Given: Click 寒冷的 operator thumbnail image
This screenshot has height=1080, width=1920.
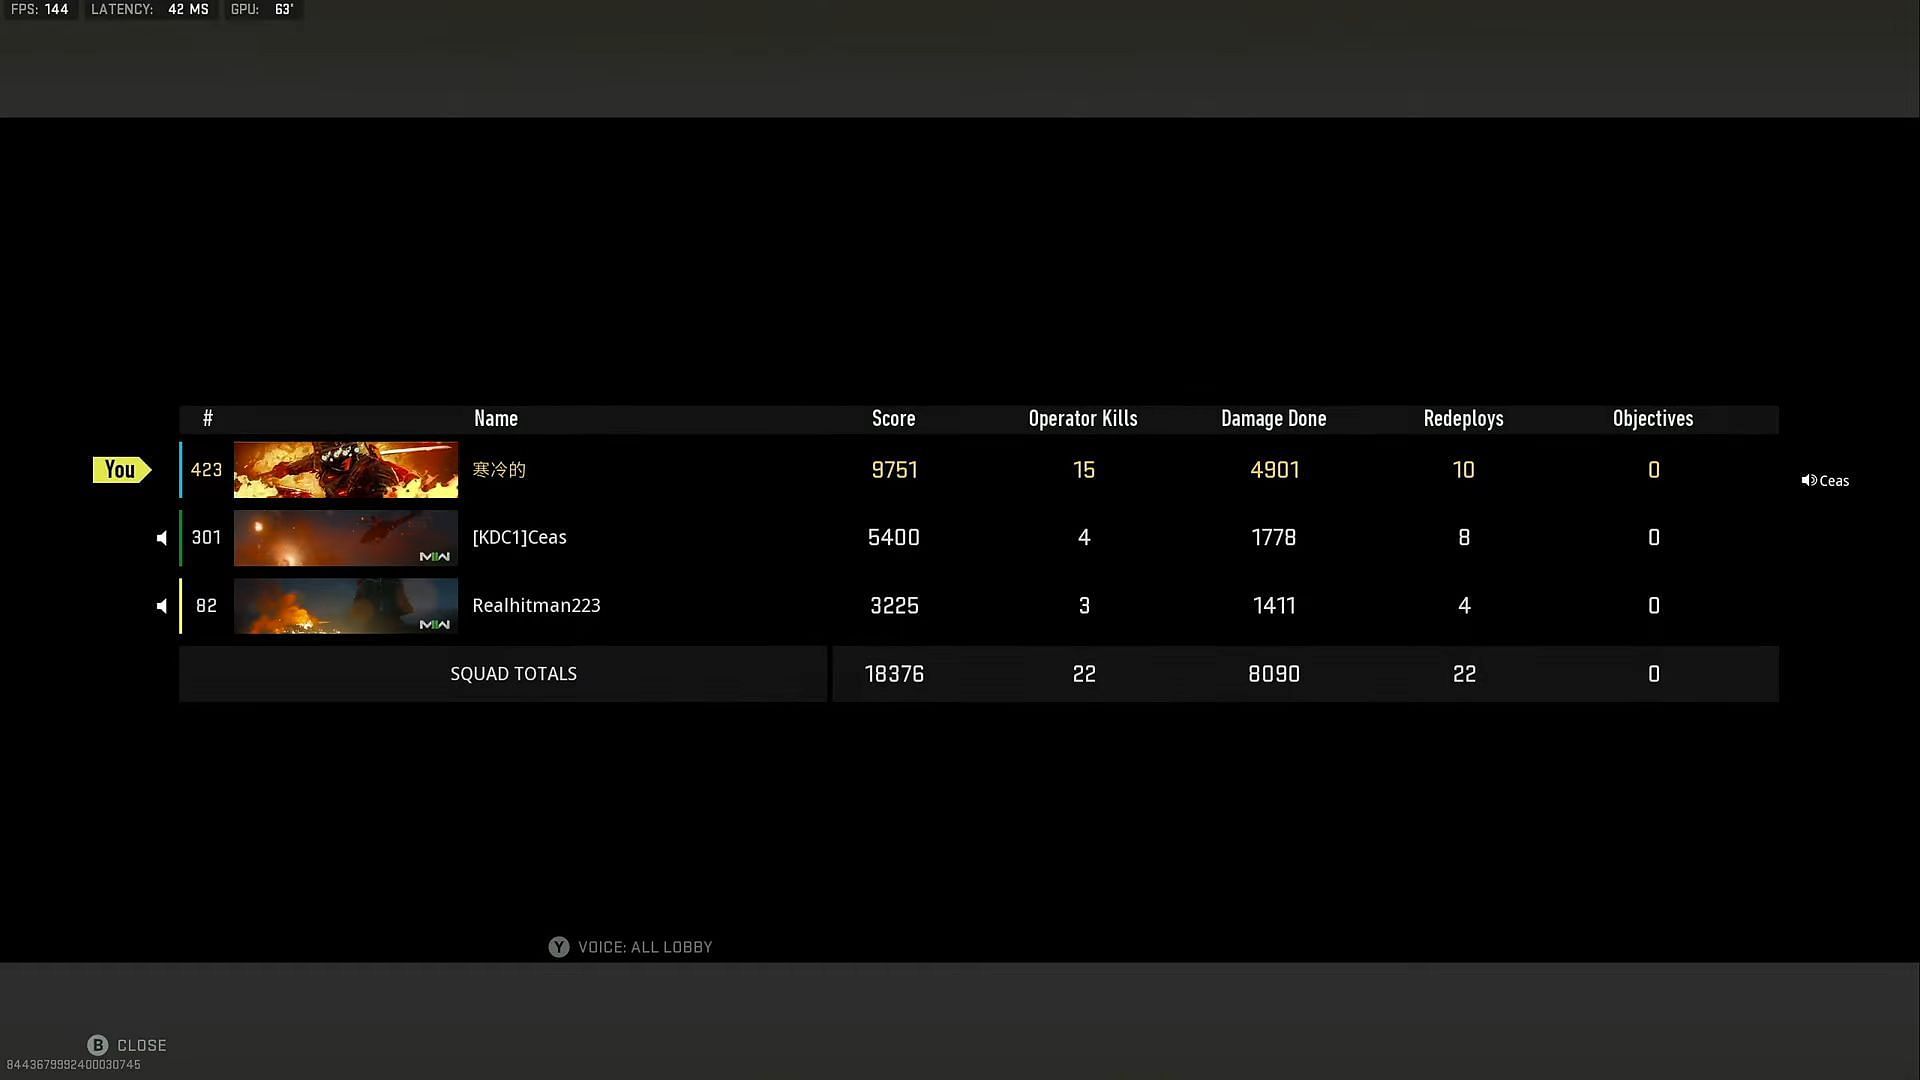Looking at the screenshot, I should click(x=345, y=468).
